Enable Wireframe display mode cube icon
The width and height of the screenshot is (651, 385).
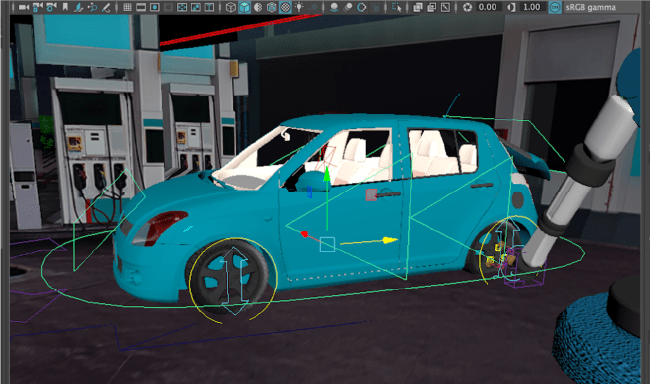tap(231, 7)
